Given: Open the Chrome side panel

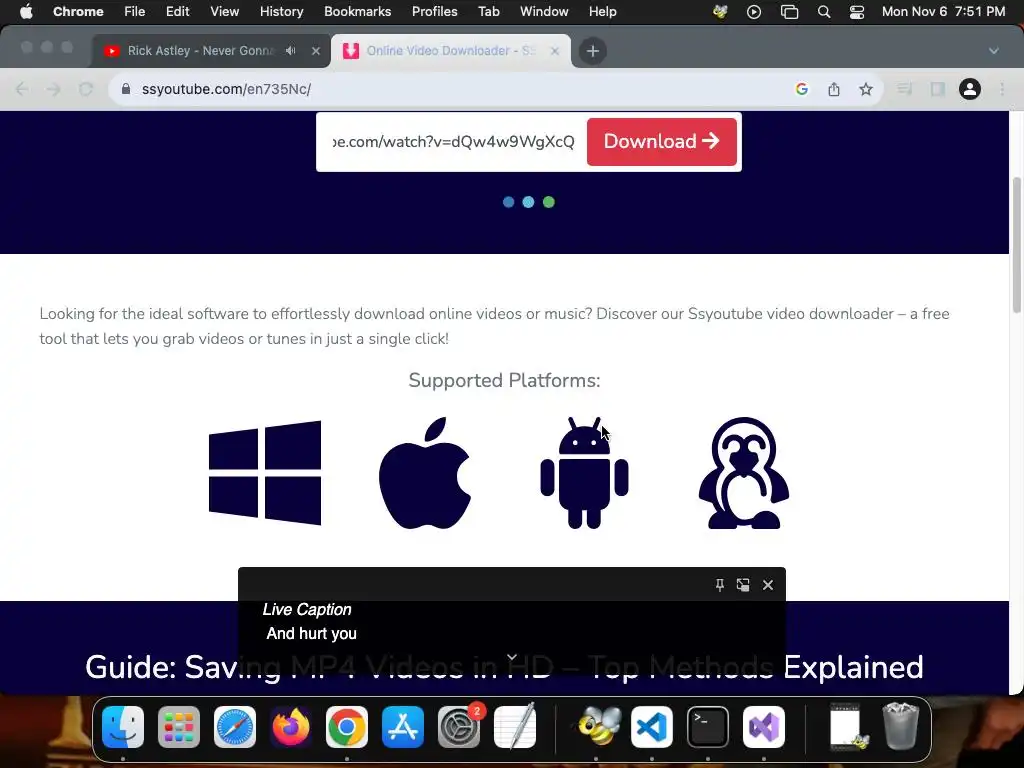Looking at the screenshot, I should (938, 89).
